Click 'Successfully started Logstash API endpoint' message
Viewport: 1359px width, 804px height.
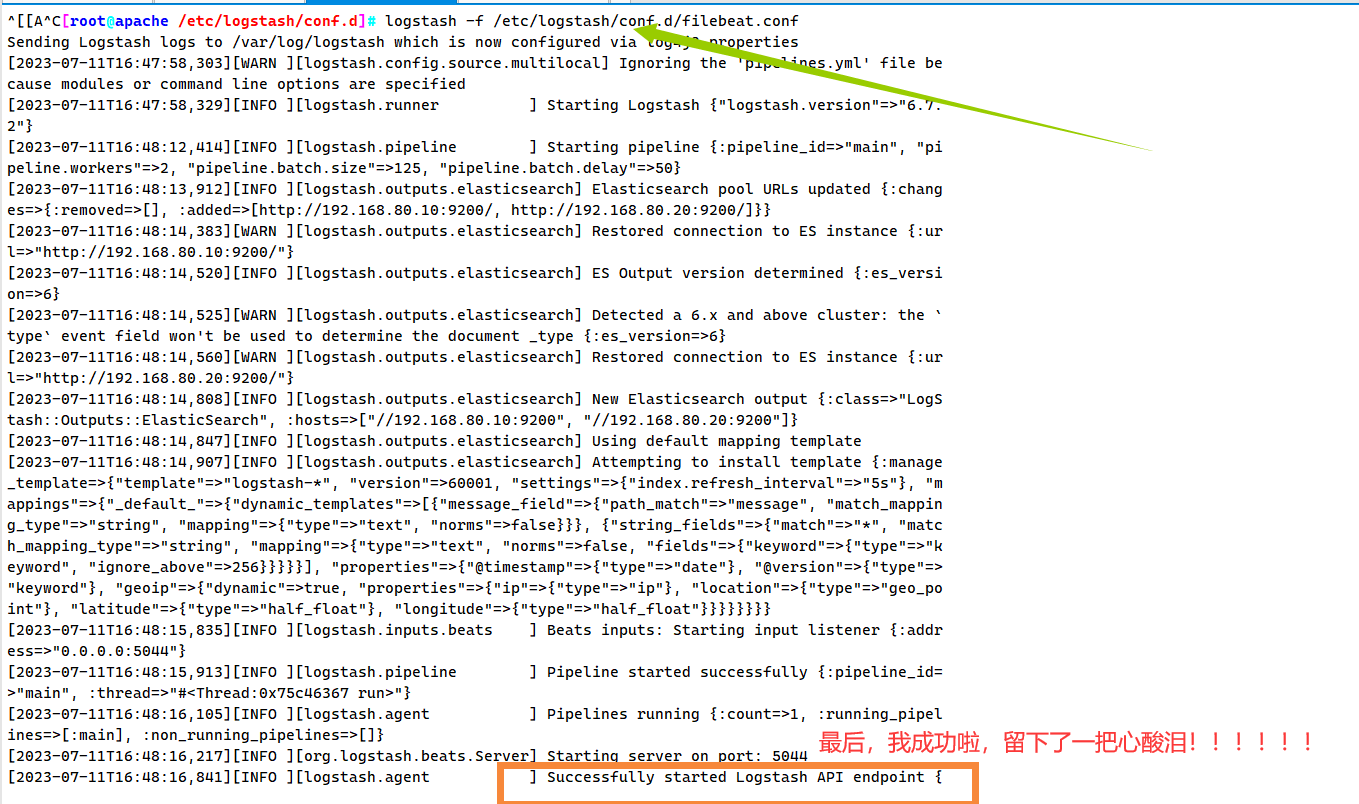(736, 777)
